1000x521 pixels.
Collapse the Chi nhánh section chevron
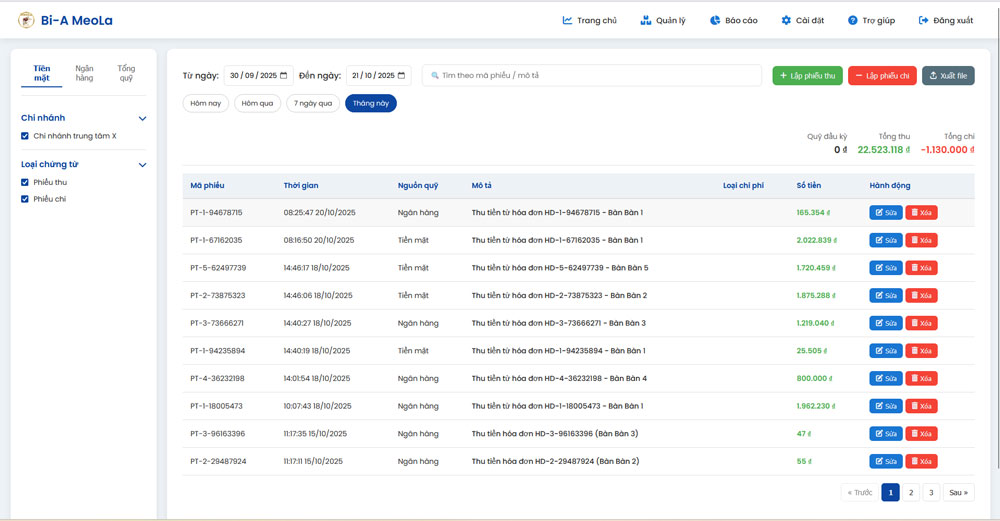[x=142, y=118]
